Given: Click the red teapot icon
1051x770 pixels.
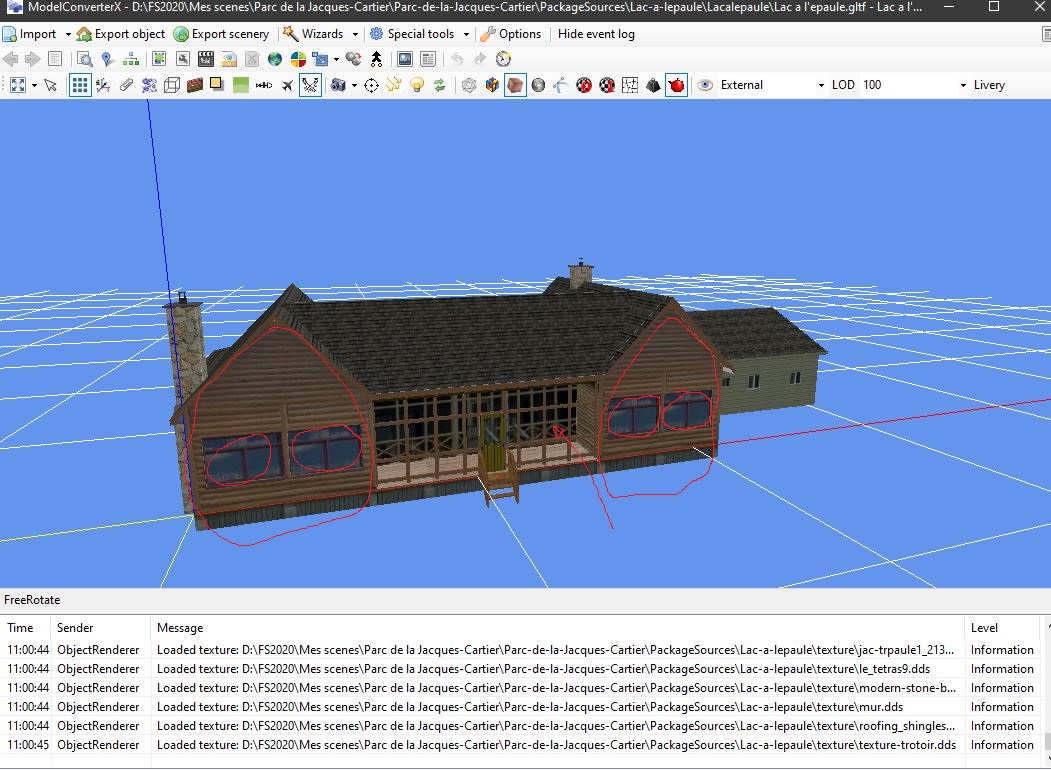Looking at the screenshot, I should 676,85.
